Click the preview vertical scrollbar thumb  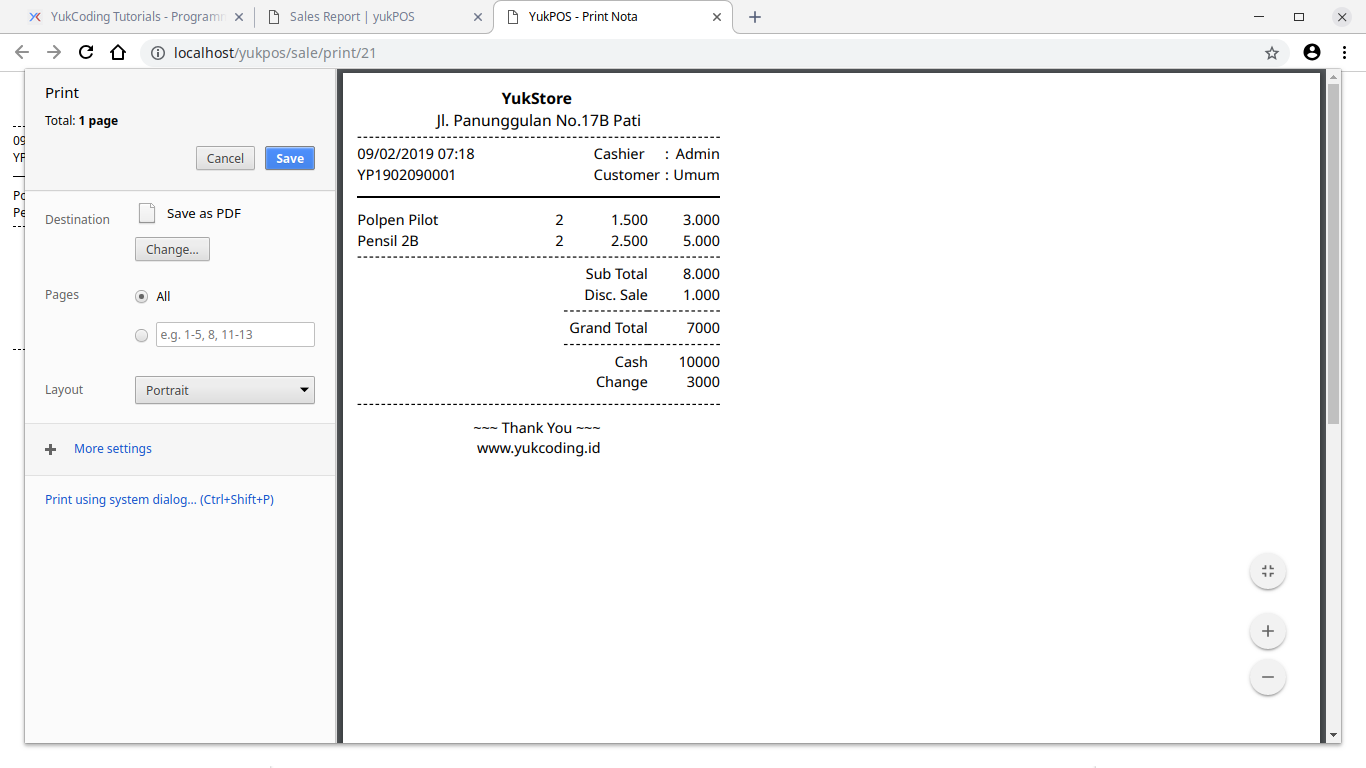[1333, 254]
